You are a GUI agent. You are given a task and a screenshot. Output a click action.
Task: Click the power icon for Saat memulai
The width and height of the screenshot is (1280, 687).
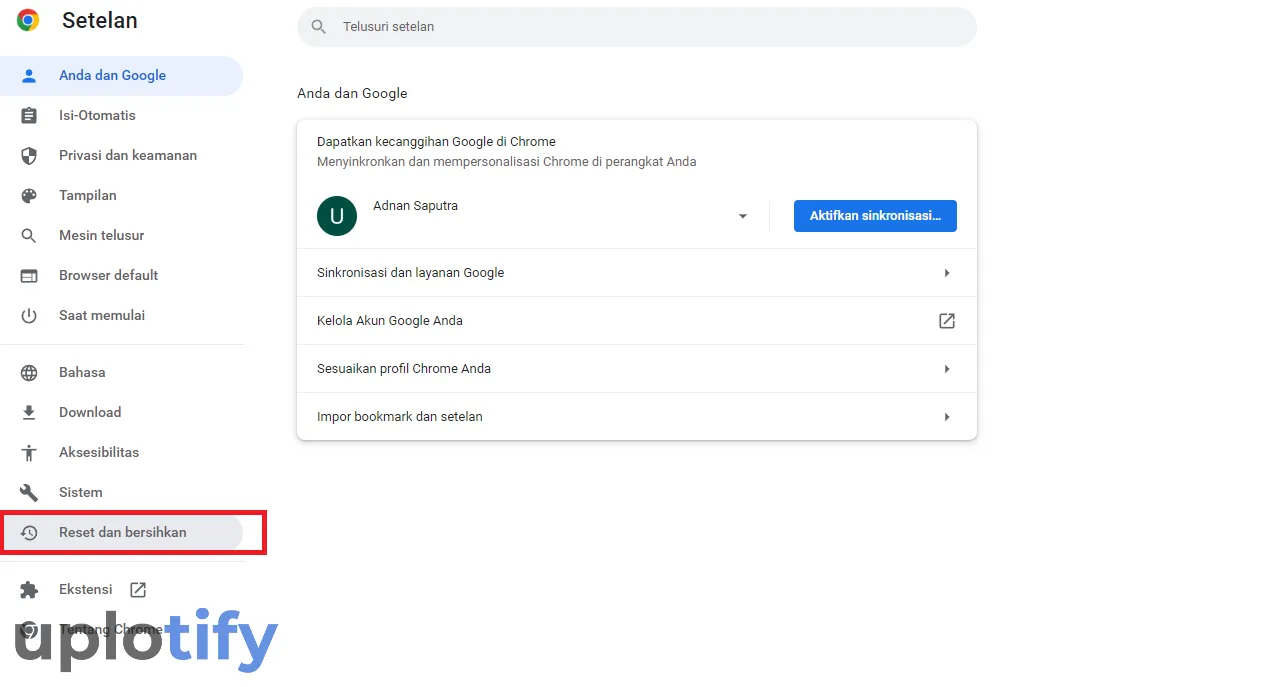29,315
